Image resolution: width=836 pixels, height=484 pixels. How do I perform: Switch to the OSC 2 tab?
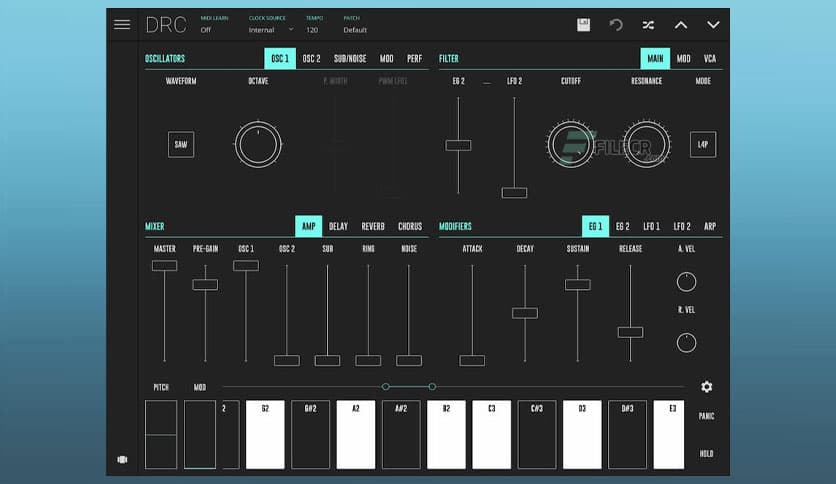pos(312,59)
